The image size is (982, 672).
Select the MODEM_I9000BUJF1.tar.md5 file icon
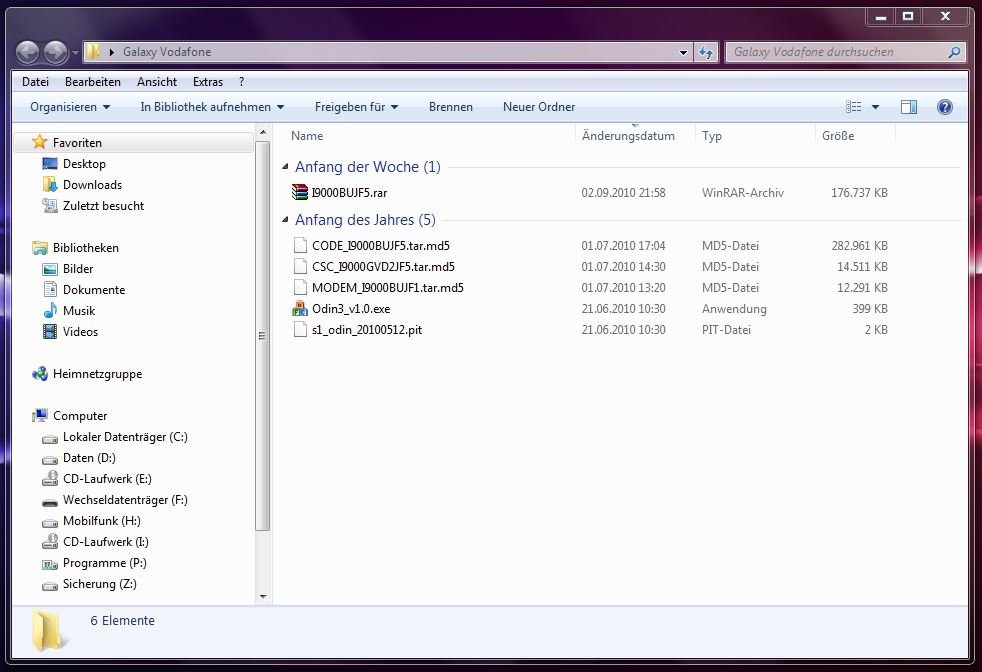pos(301,287)
